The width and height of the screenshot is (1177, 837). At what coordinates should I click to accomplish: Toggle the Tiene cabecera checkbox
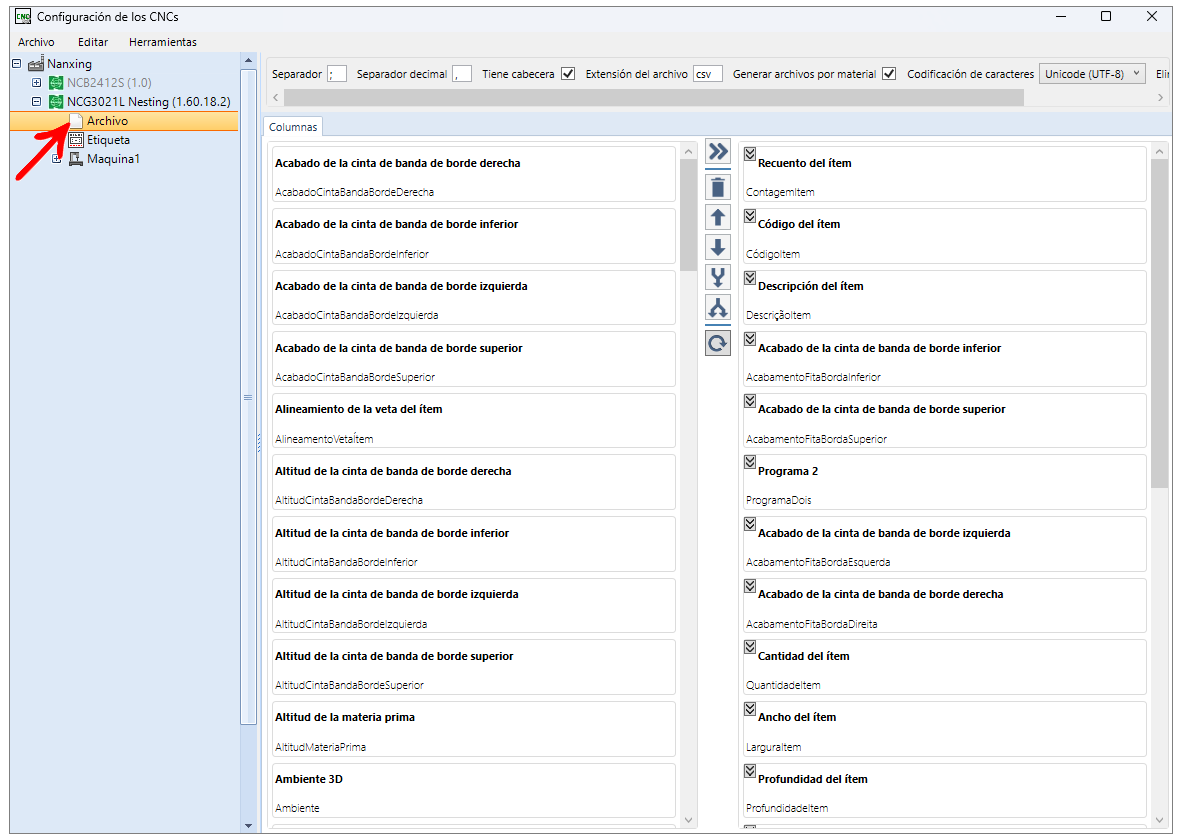point(568,74)
